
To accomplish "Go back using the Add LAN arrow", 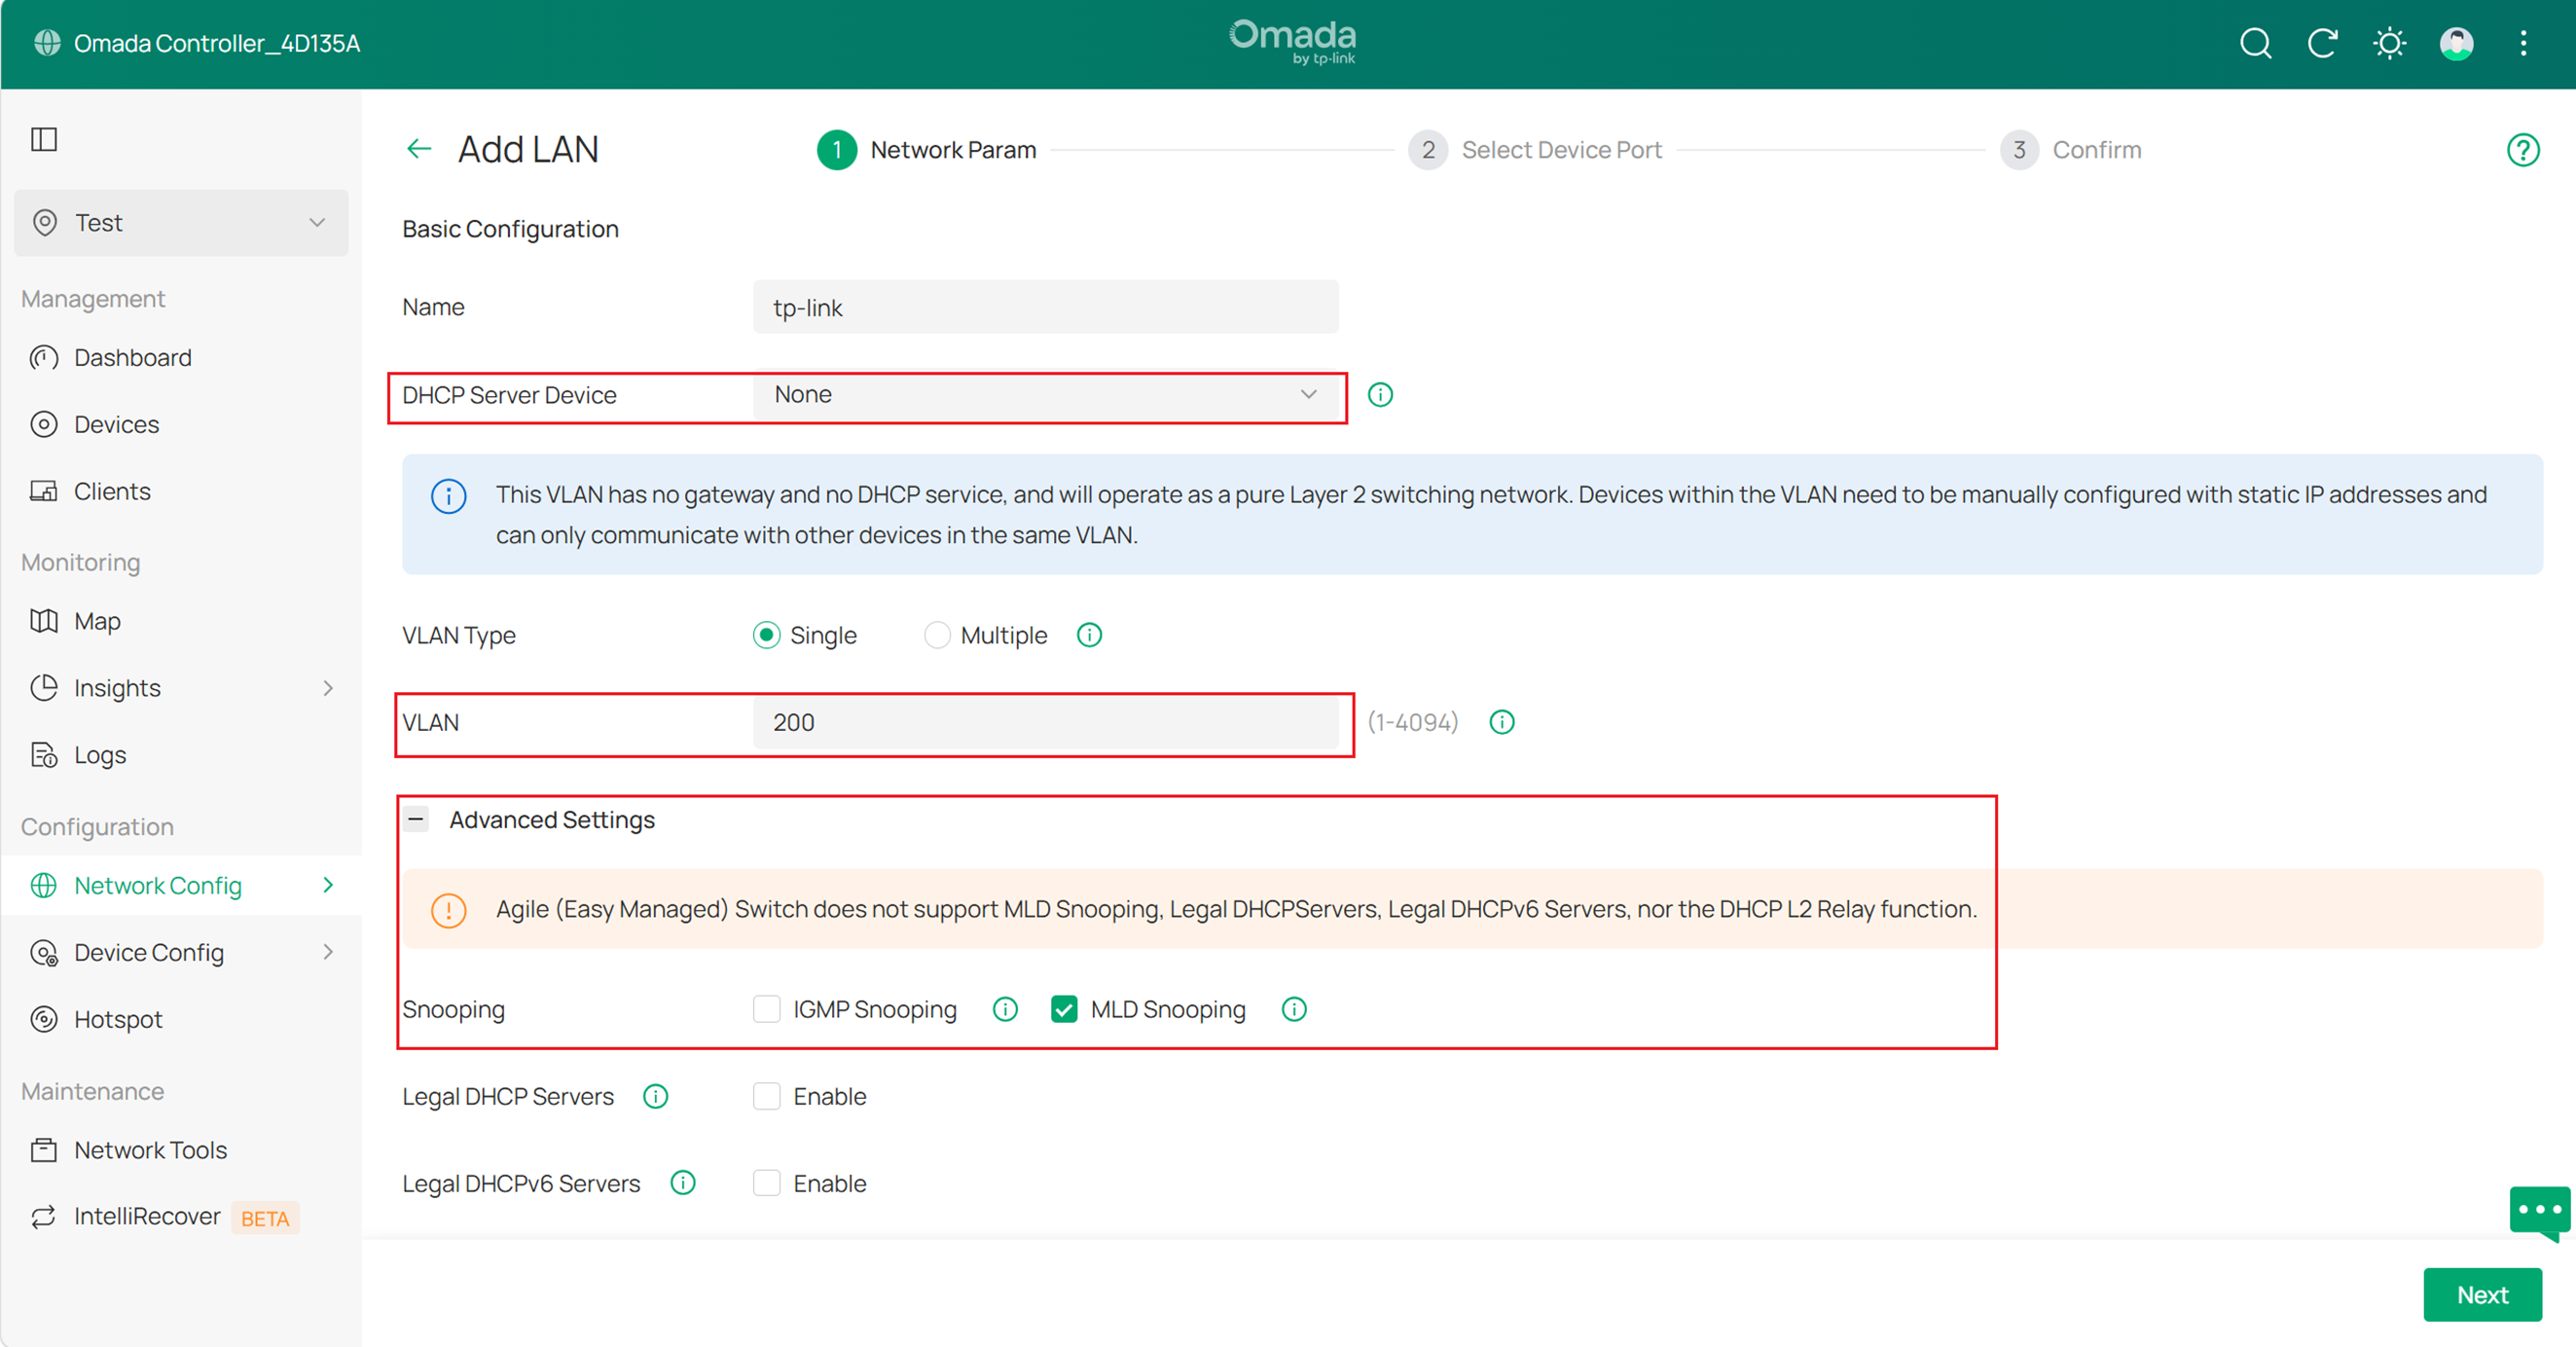I will [418, 148].
